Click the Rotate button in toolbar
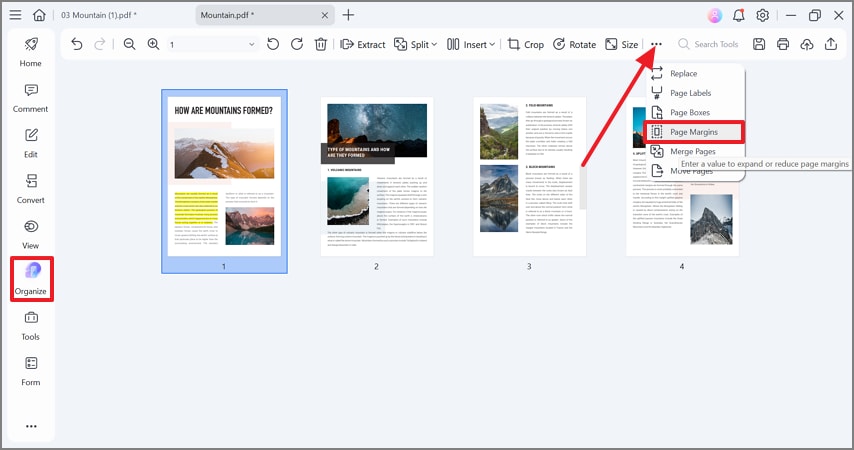The image size is (854, 450). pyautogui.click(x=574, y=44)
